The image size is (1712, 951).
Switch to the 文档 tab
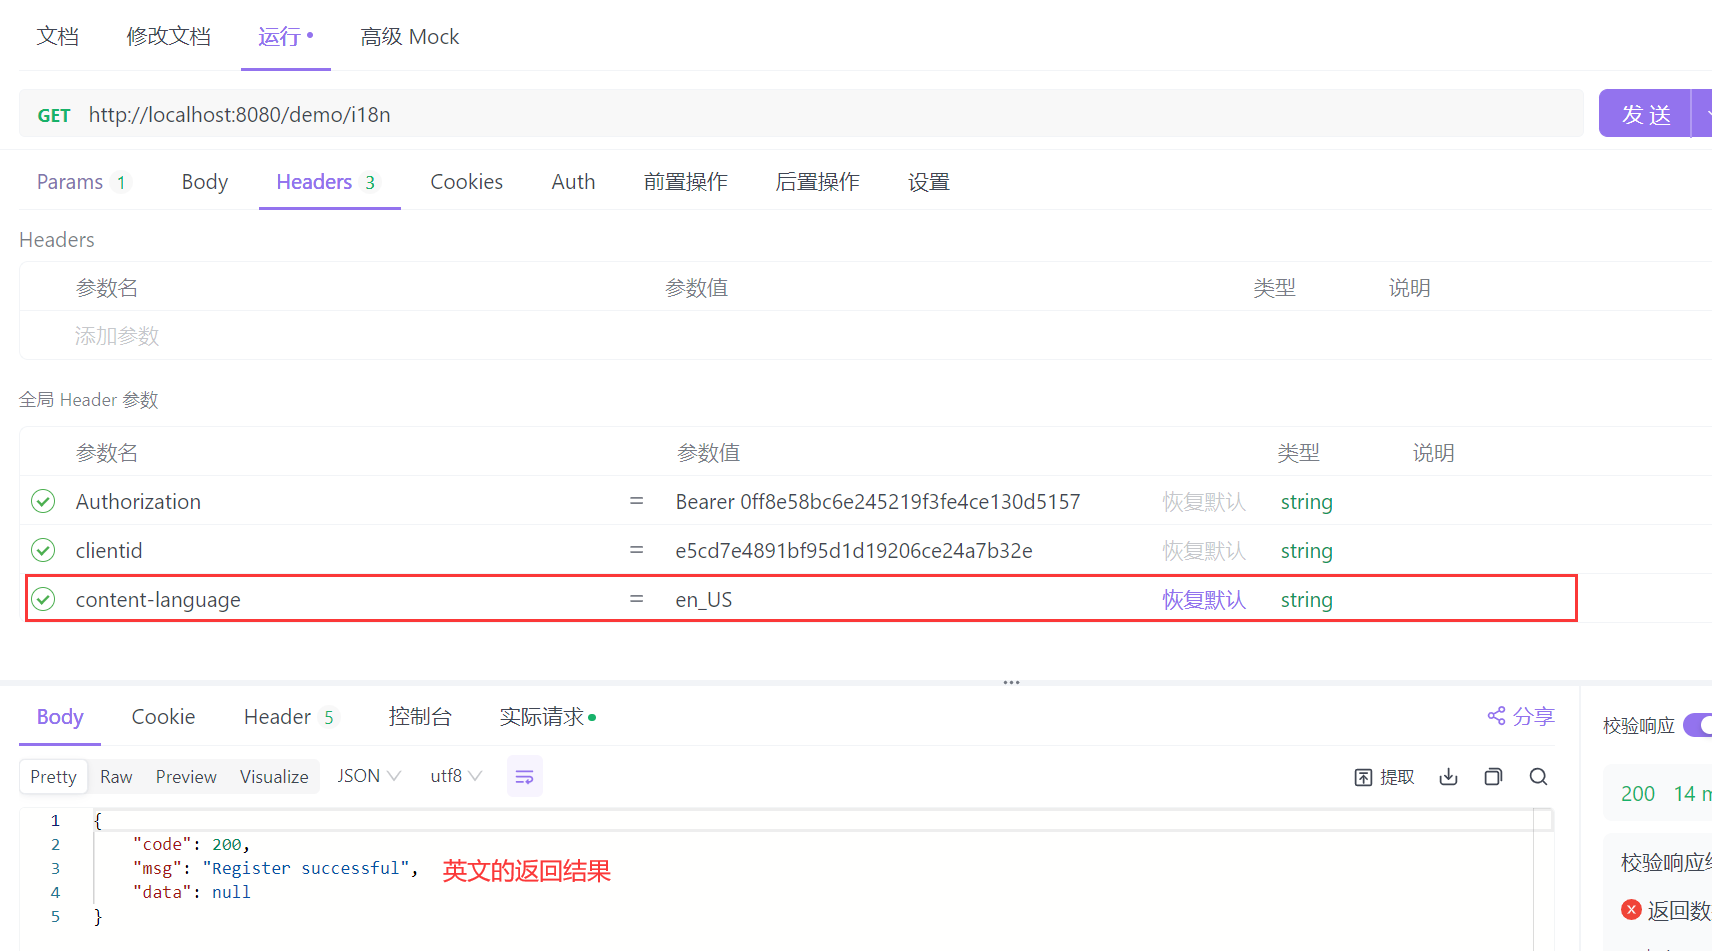(58, 37)
